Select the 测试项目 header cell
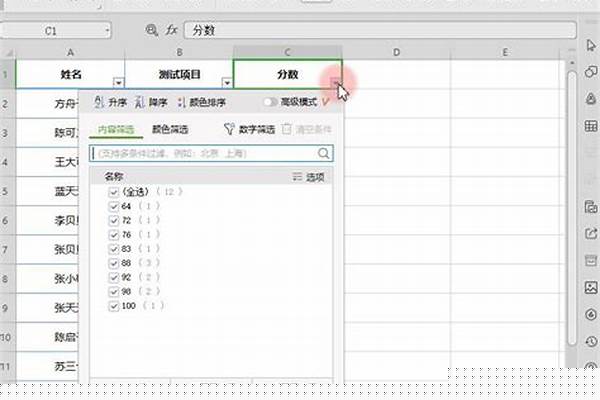Image resolution: width=600 pixels, height=400 pixels. pos(179,74)
